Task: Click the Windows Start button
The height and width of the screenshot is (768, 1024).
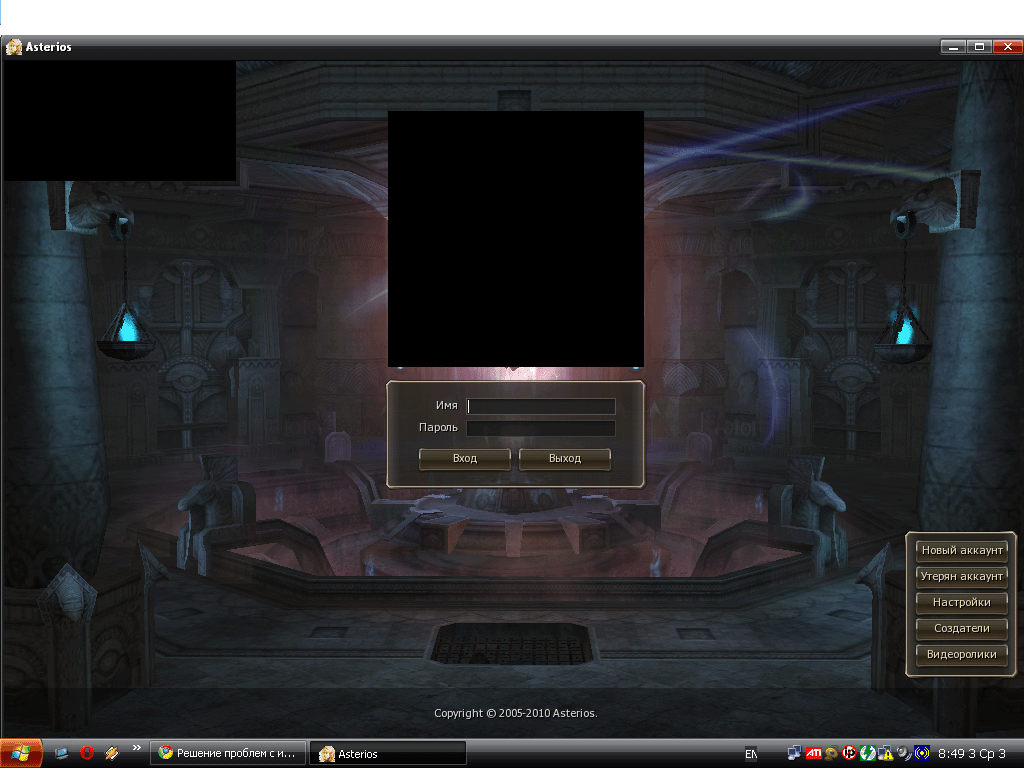Action: click(x=21, y=753)
